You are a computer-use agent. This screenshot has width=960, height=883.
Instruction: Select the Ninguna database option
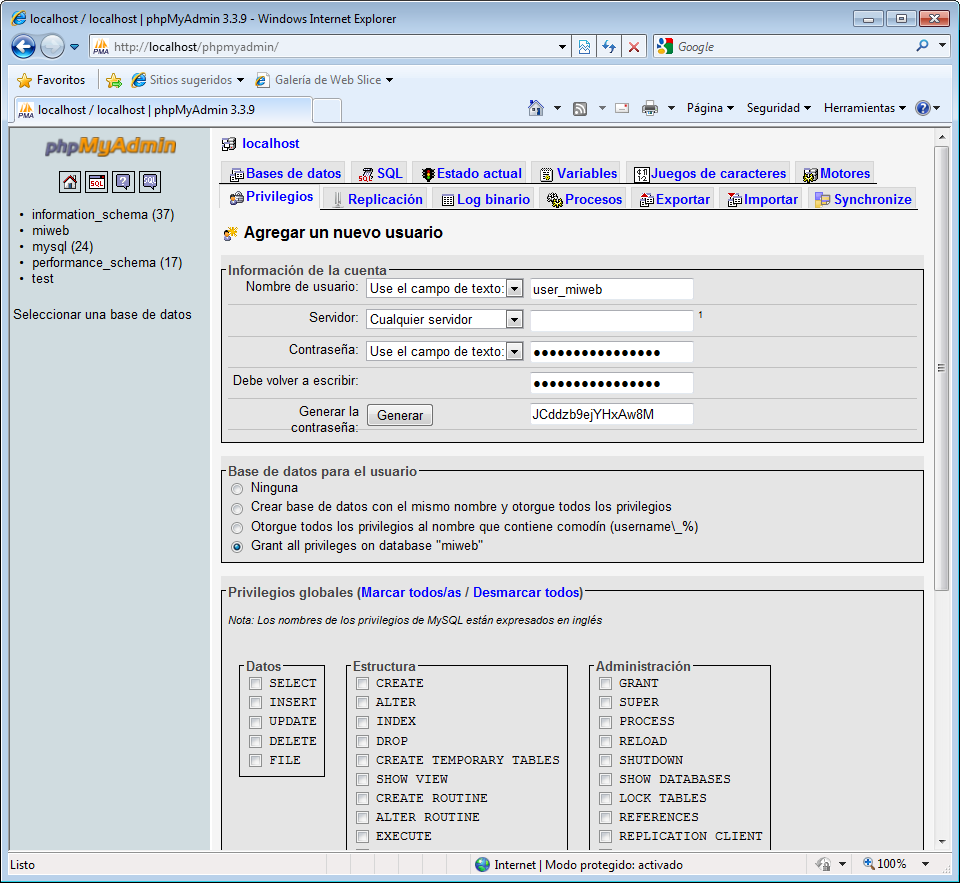pyautogui.click(x=237, y=489)
